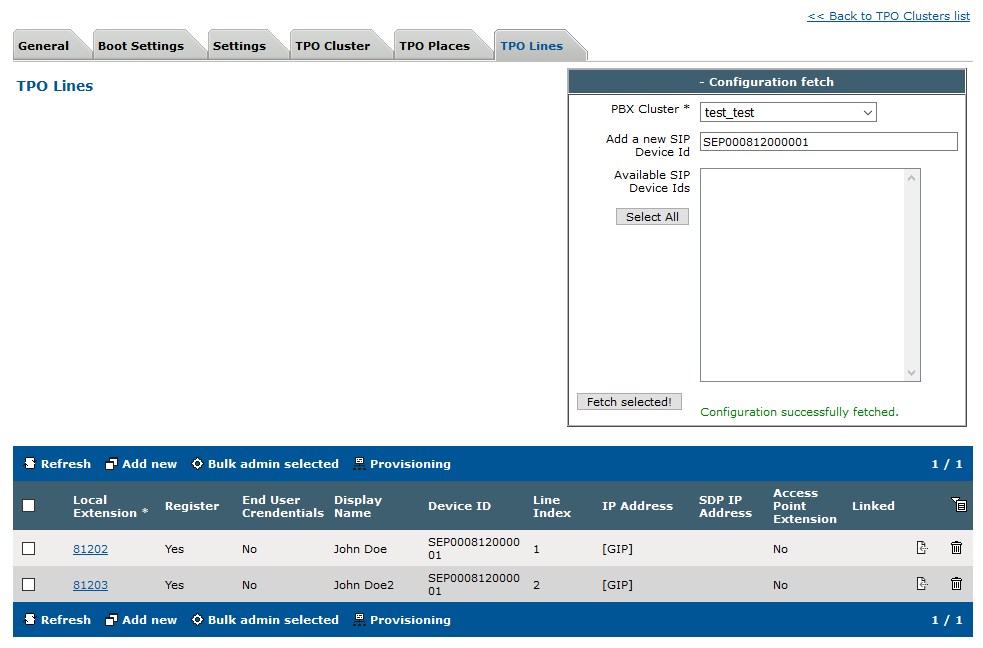Collapse the Configuration fetch panel
The image size is (983, 648).
(766, 82)
